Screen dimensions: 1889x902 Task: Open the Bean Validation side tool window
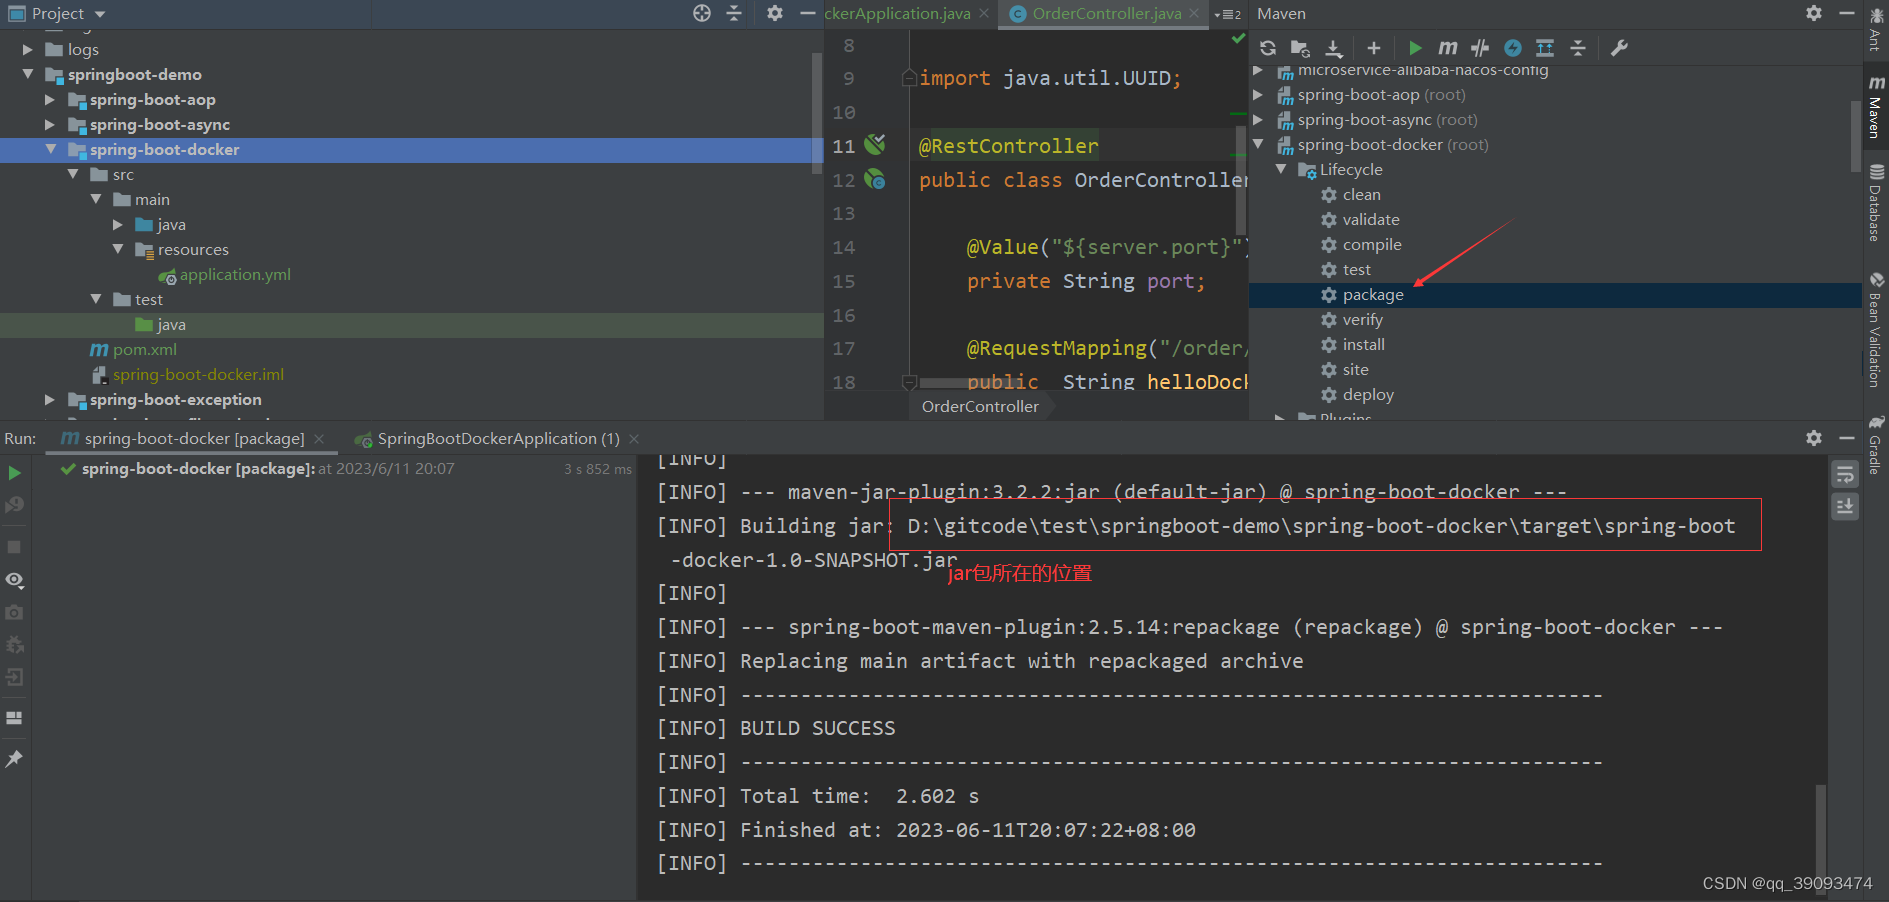tap(1876, 330)
